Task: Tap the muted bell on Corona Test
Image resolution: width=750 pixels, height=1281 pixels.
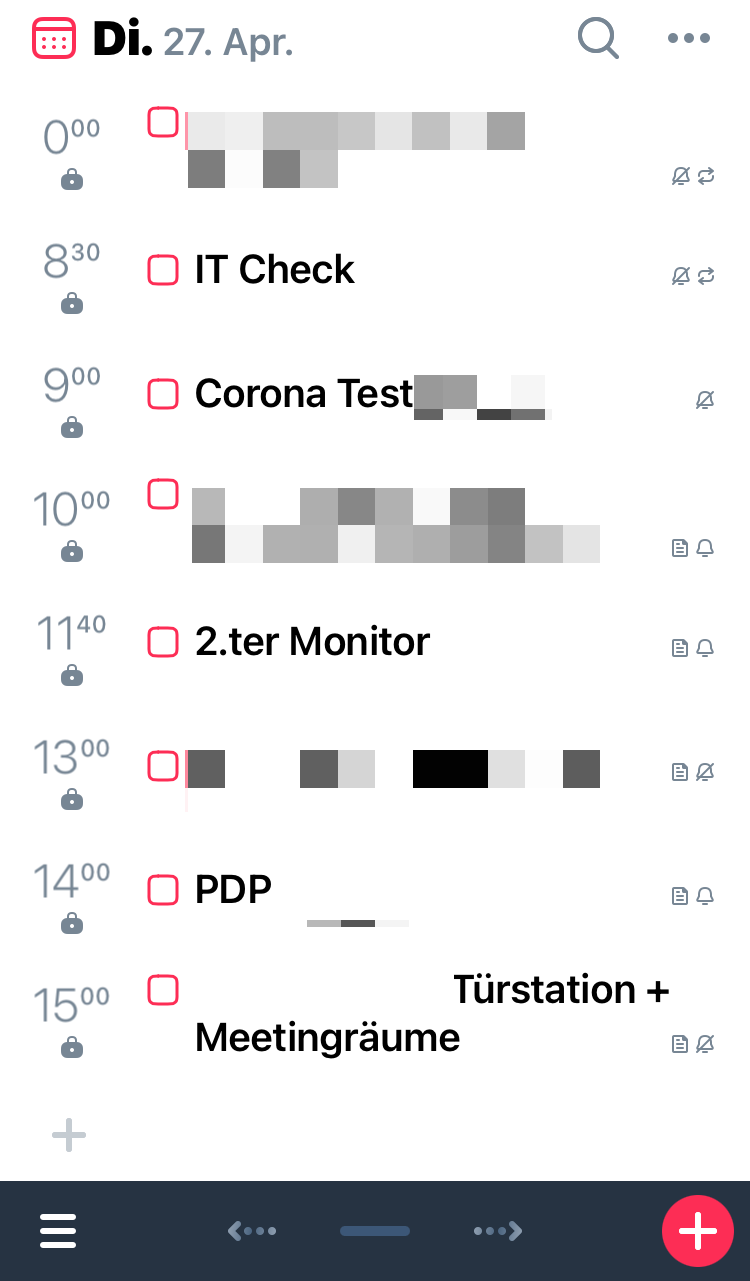Action: pos(705,401)
